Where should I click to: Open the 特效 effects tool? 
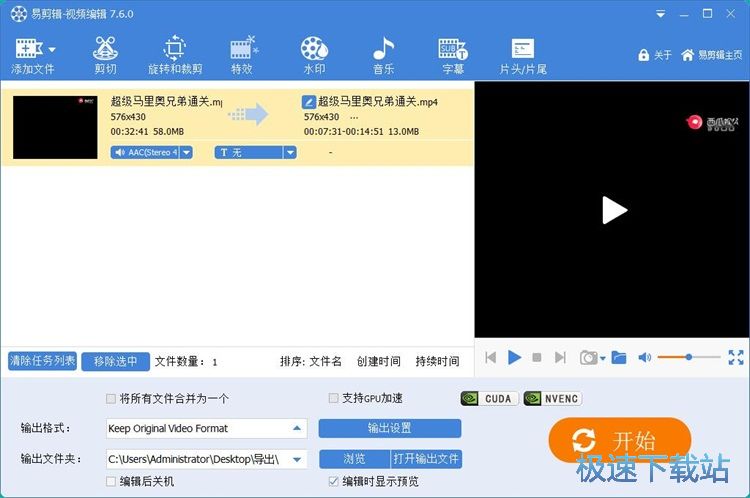click(243, 55)
